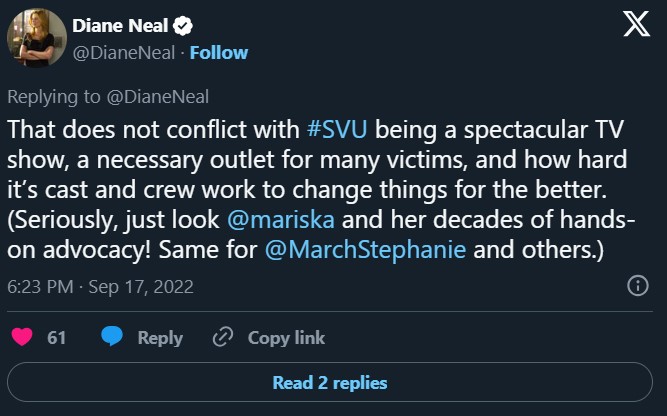
Task: Click the @DianeNeal handle under the name
Action: point(124,52)
